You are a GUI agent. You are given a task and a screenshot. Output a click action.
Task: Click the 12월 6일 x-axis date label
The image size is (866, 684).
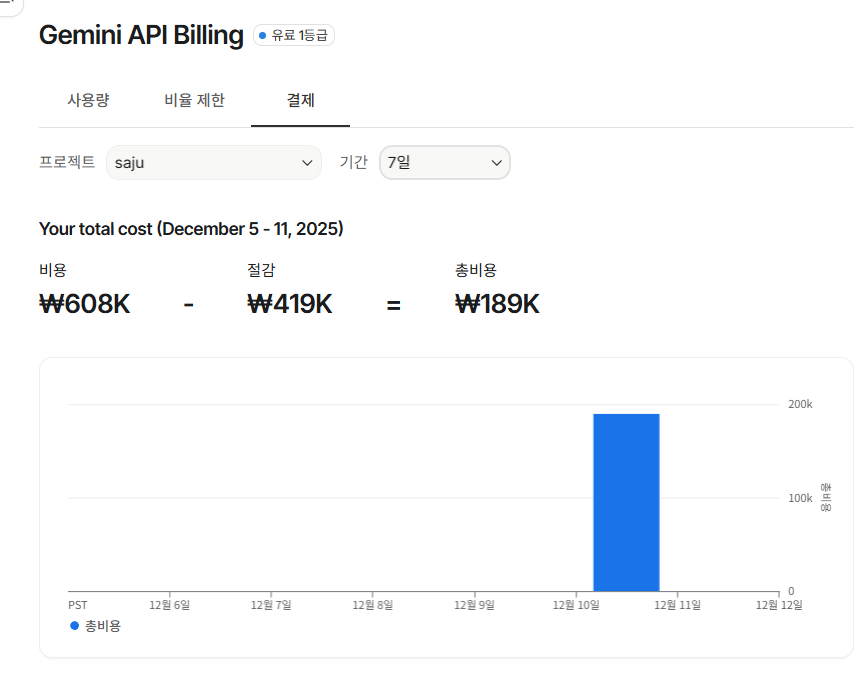coord(169,605)
